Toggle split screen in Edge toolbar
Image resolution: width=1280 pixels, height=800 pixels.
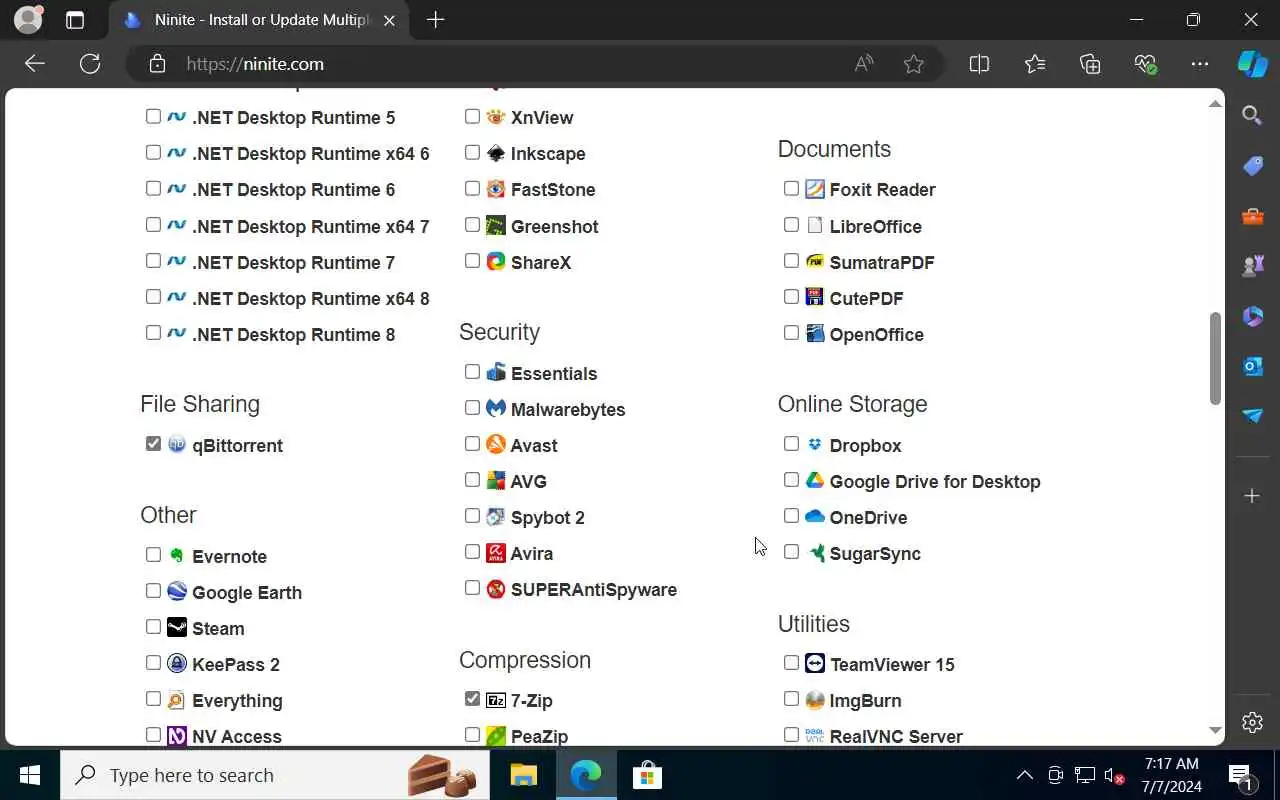click(979, 63)
